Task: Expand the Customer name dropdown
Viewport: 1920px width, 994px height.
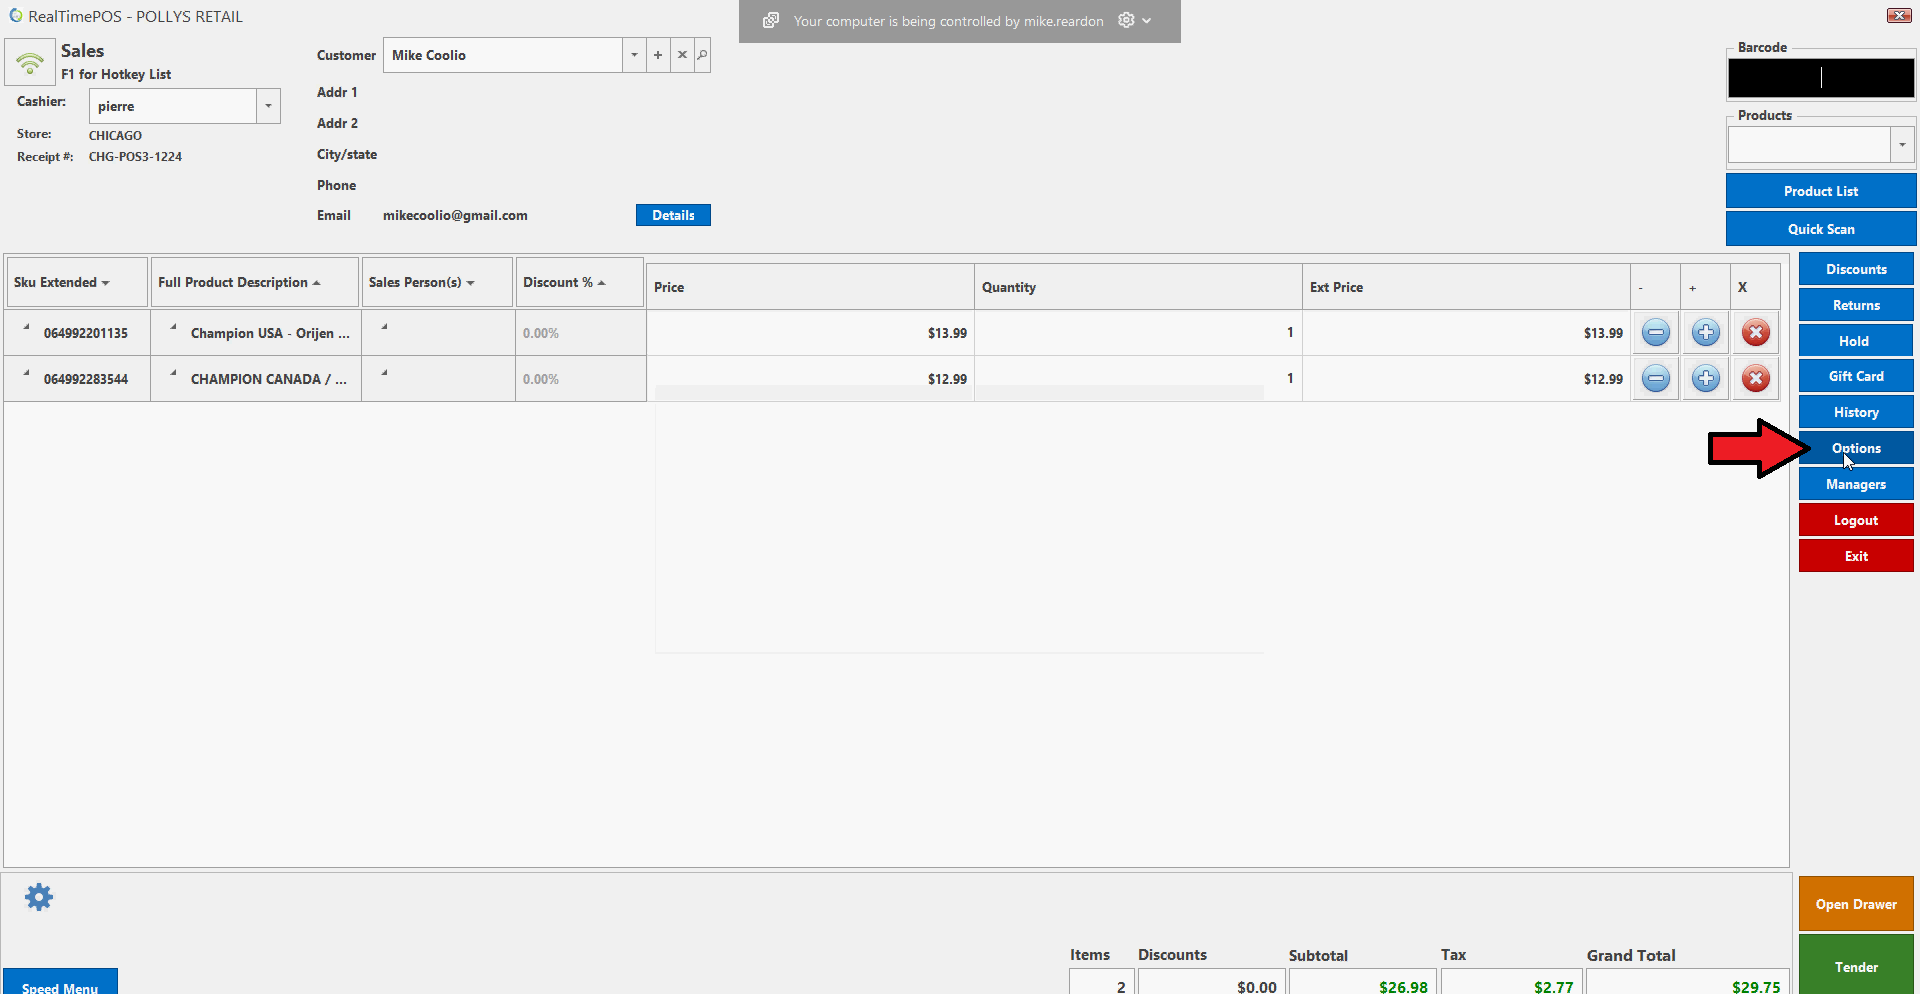Action: 634,55
